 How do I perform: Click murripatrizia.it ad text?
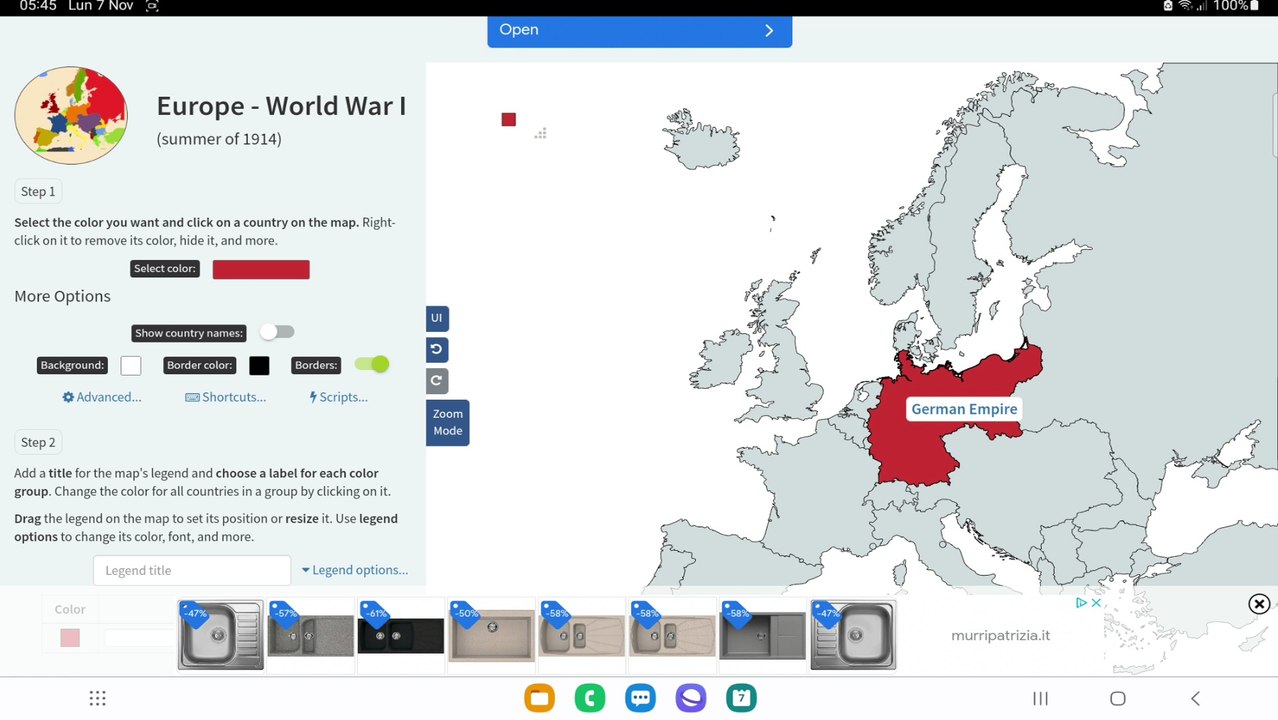[x=1000, y=635]
